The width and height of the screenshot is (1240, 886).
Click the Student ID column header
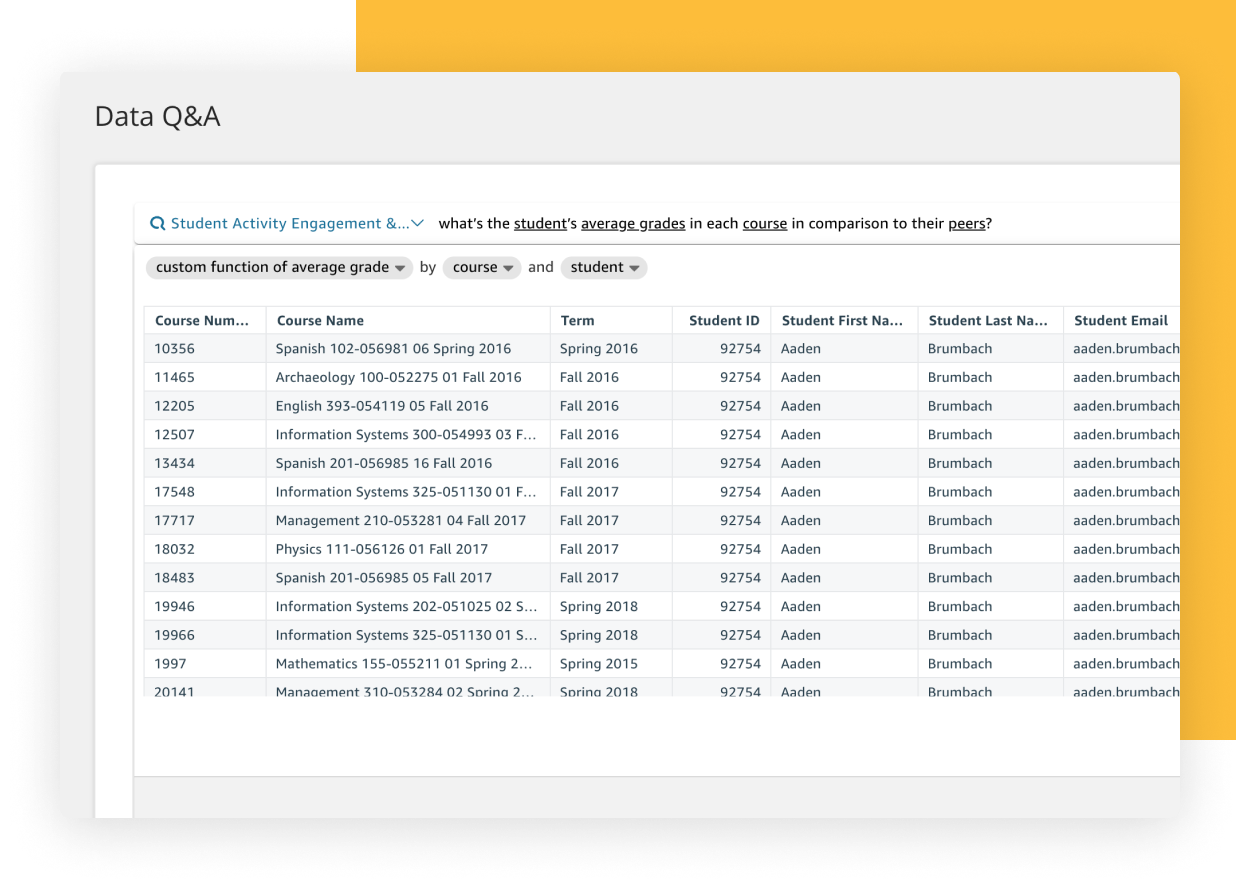point(724,321)
